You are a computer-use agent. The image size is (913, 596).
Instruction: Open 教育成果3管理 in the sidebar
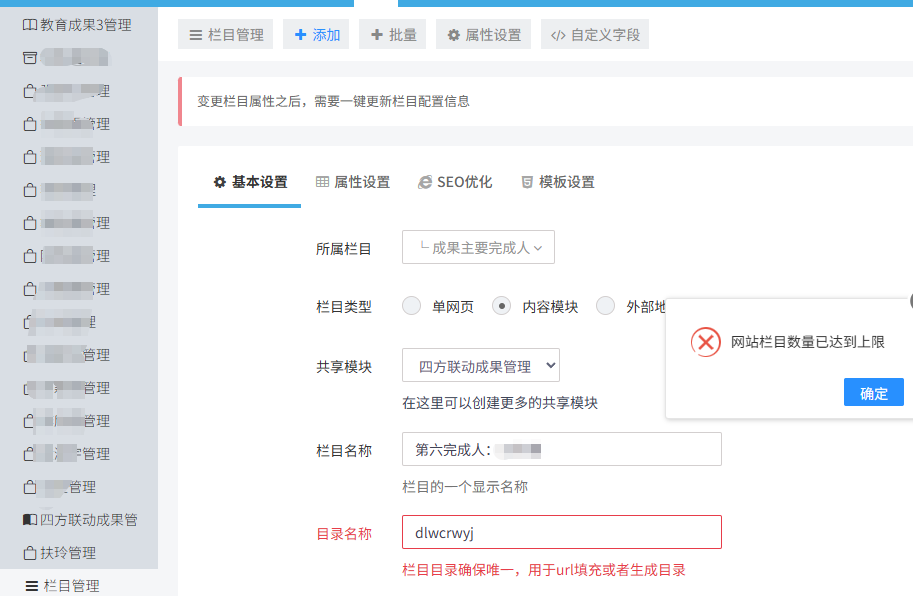[79, 24]
